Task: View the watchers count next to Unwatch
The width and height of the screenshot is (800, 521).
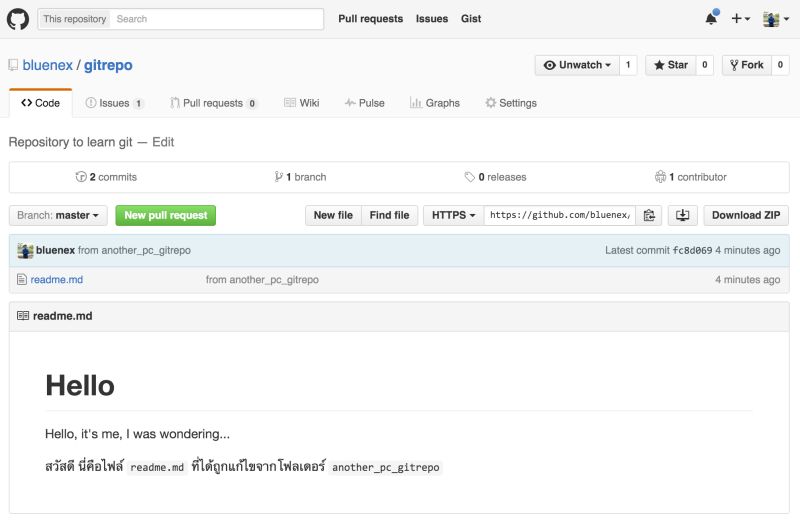Action: coord(628,65)
